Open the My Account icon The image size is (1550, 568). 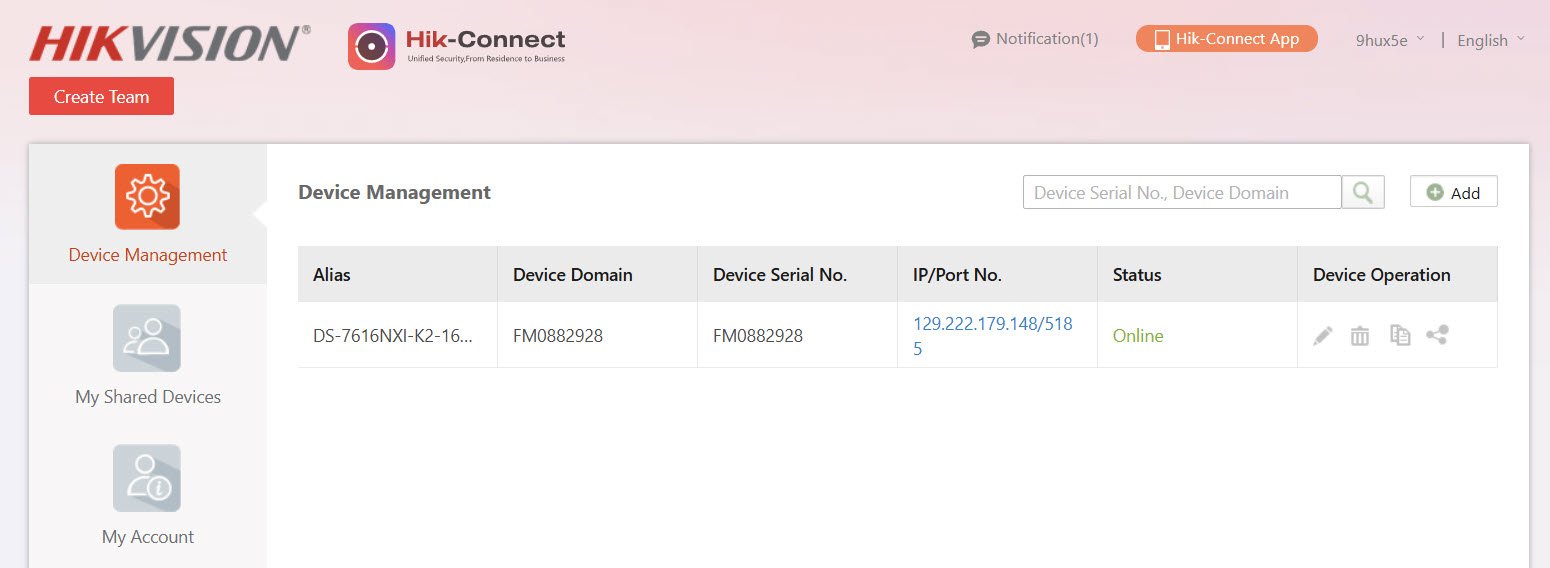[x=147, y=478]
